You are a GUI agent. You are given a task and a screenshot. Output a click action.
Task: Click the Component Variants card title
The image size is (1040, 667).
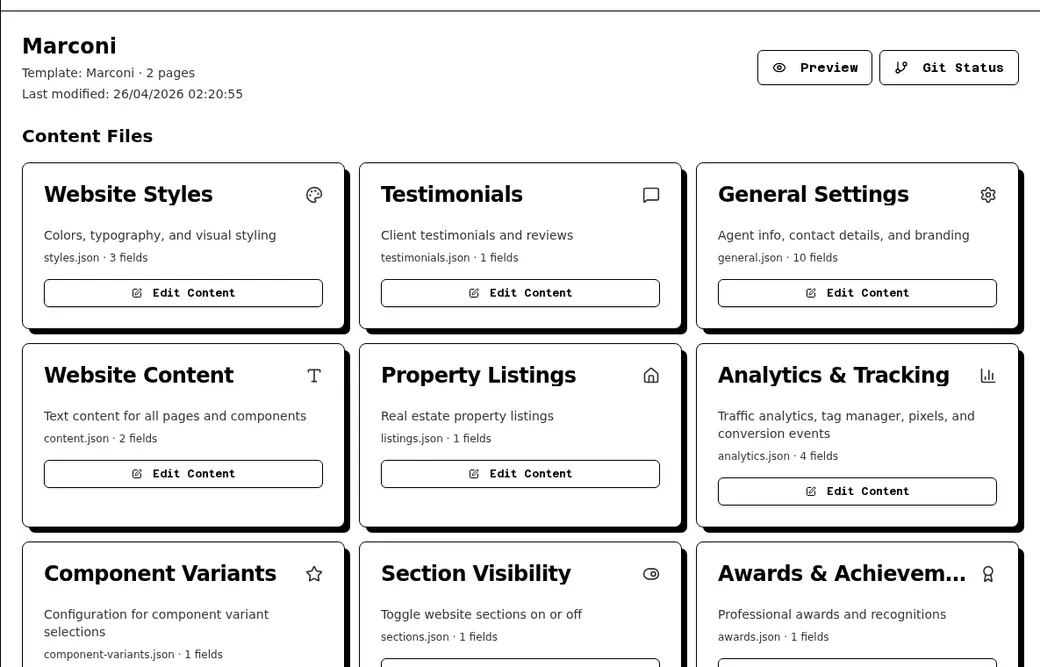tap(160, 574)
